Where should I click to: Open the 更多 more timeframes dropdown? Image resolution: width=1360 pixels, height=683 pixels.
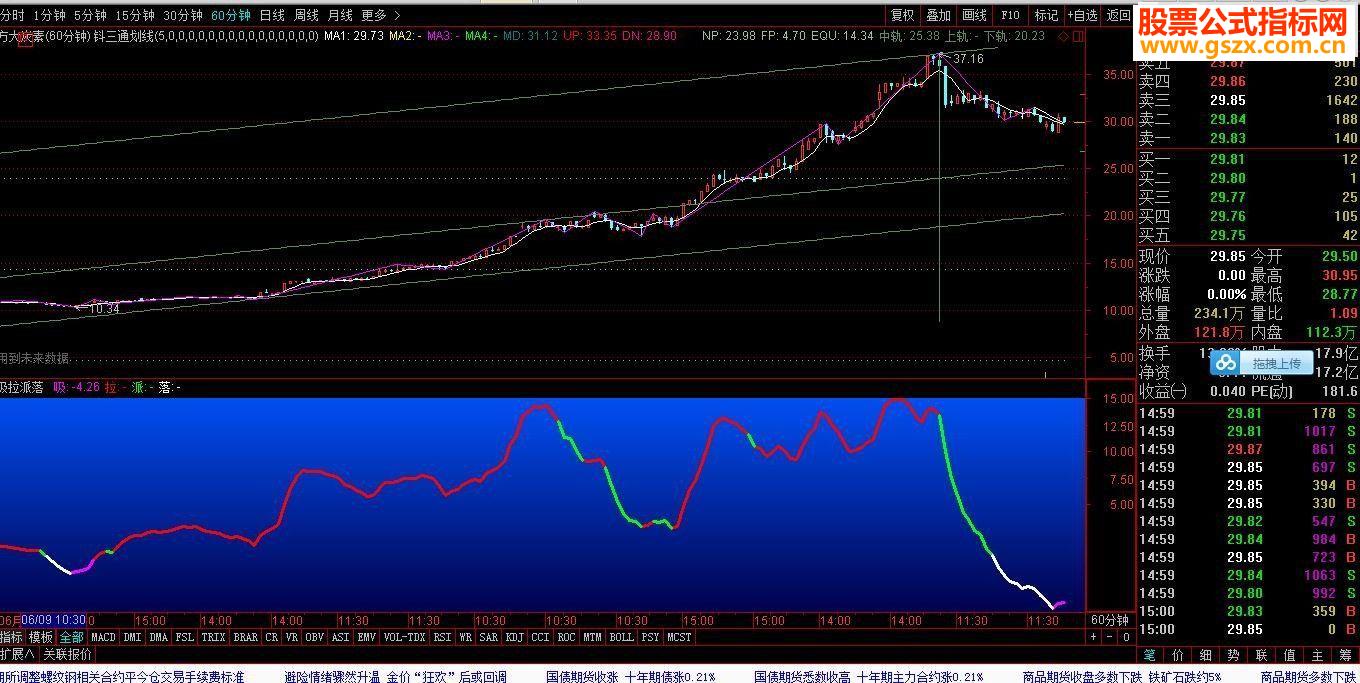(381, 15)
